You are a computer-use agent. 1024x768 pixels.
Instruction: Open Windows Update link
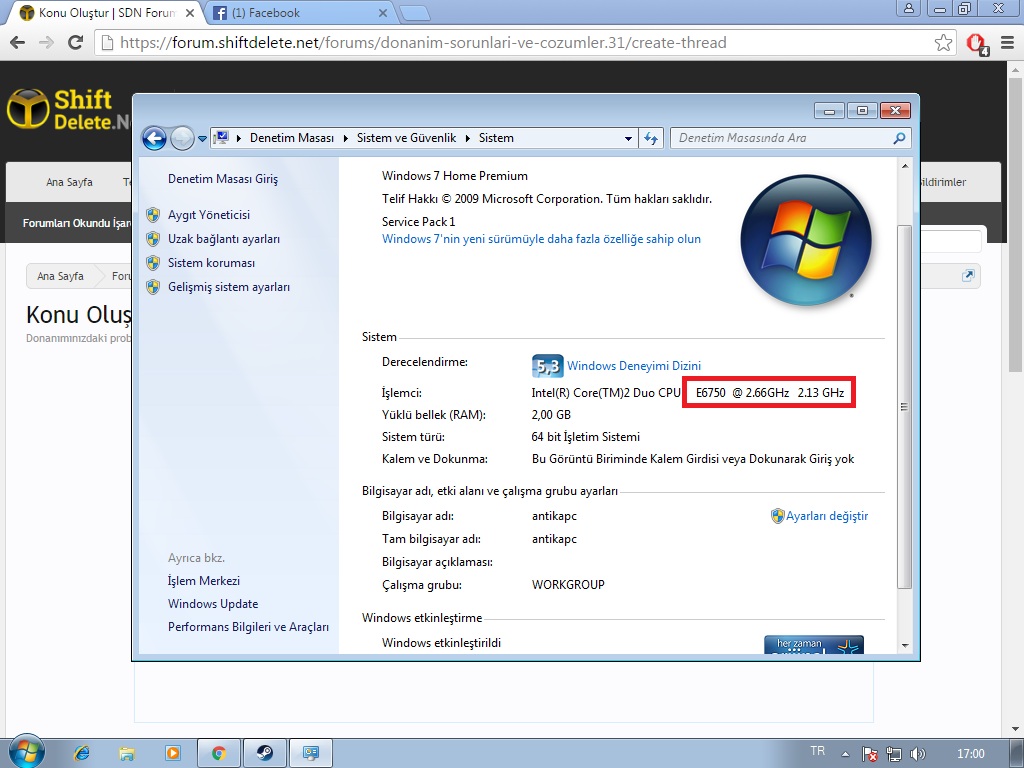click(x=213, y=603)
